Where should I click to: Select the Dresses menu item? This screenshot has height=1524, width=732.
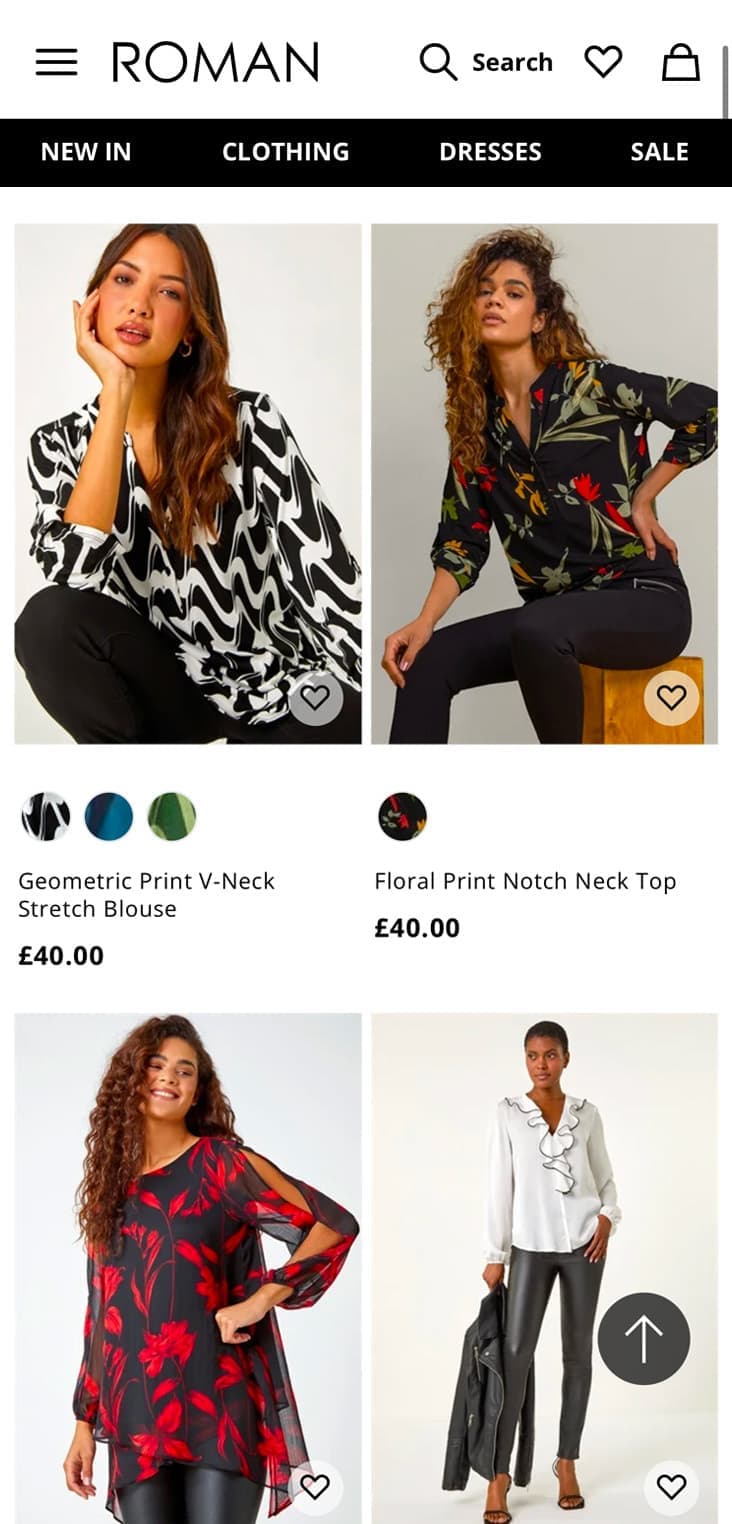490,152
